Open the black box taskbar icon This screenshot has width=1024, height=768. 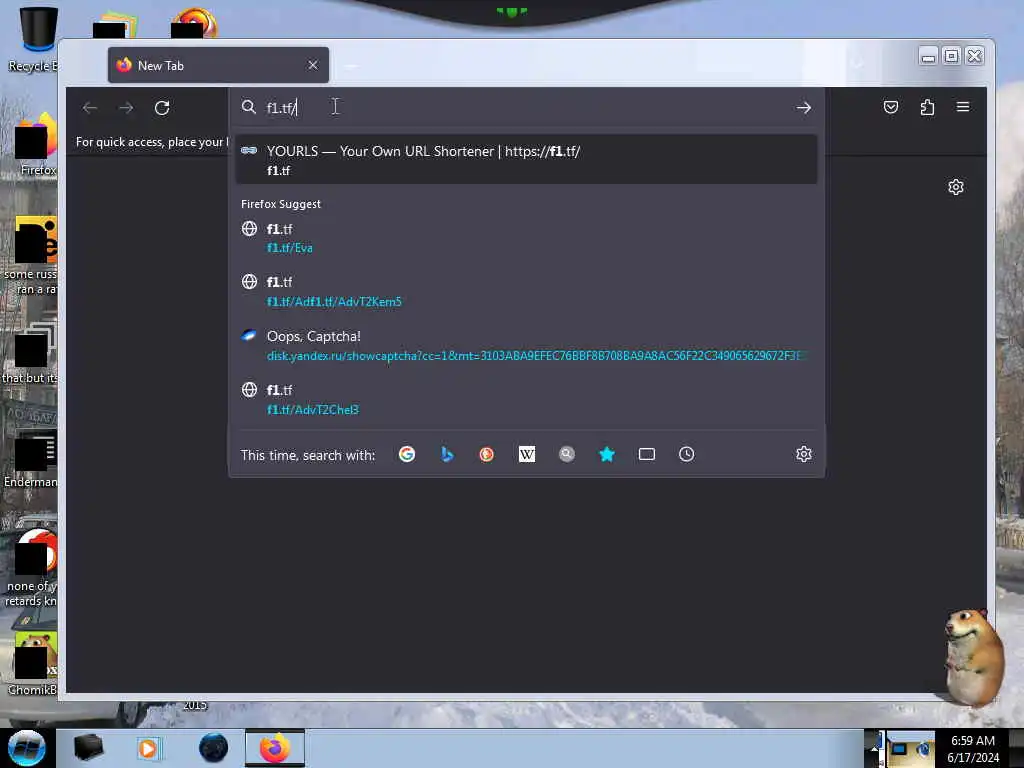88,748
